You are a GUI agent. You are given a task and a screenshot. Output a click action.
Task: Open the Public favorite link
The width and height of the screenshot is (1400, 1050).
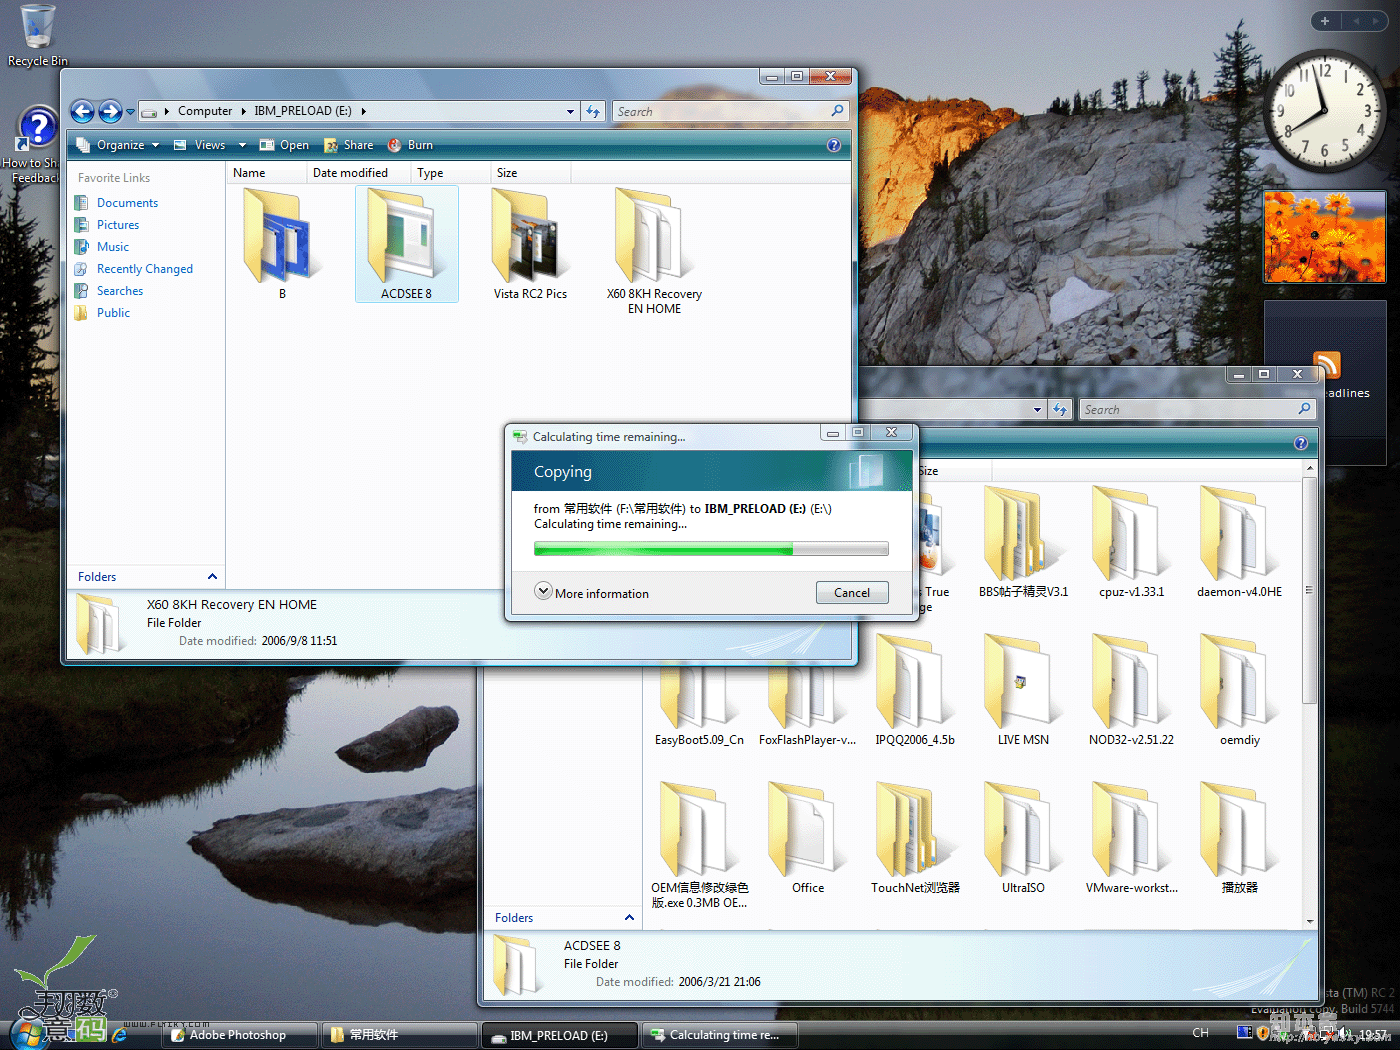pos(113,313)
